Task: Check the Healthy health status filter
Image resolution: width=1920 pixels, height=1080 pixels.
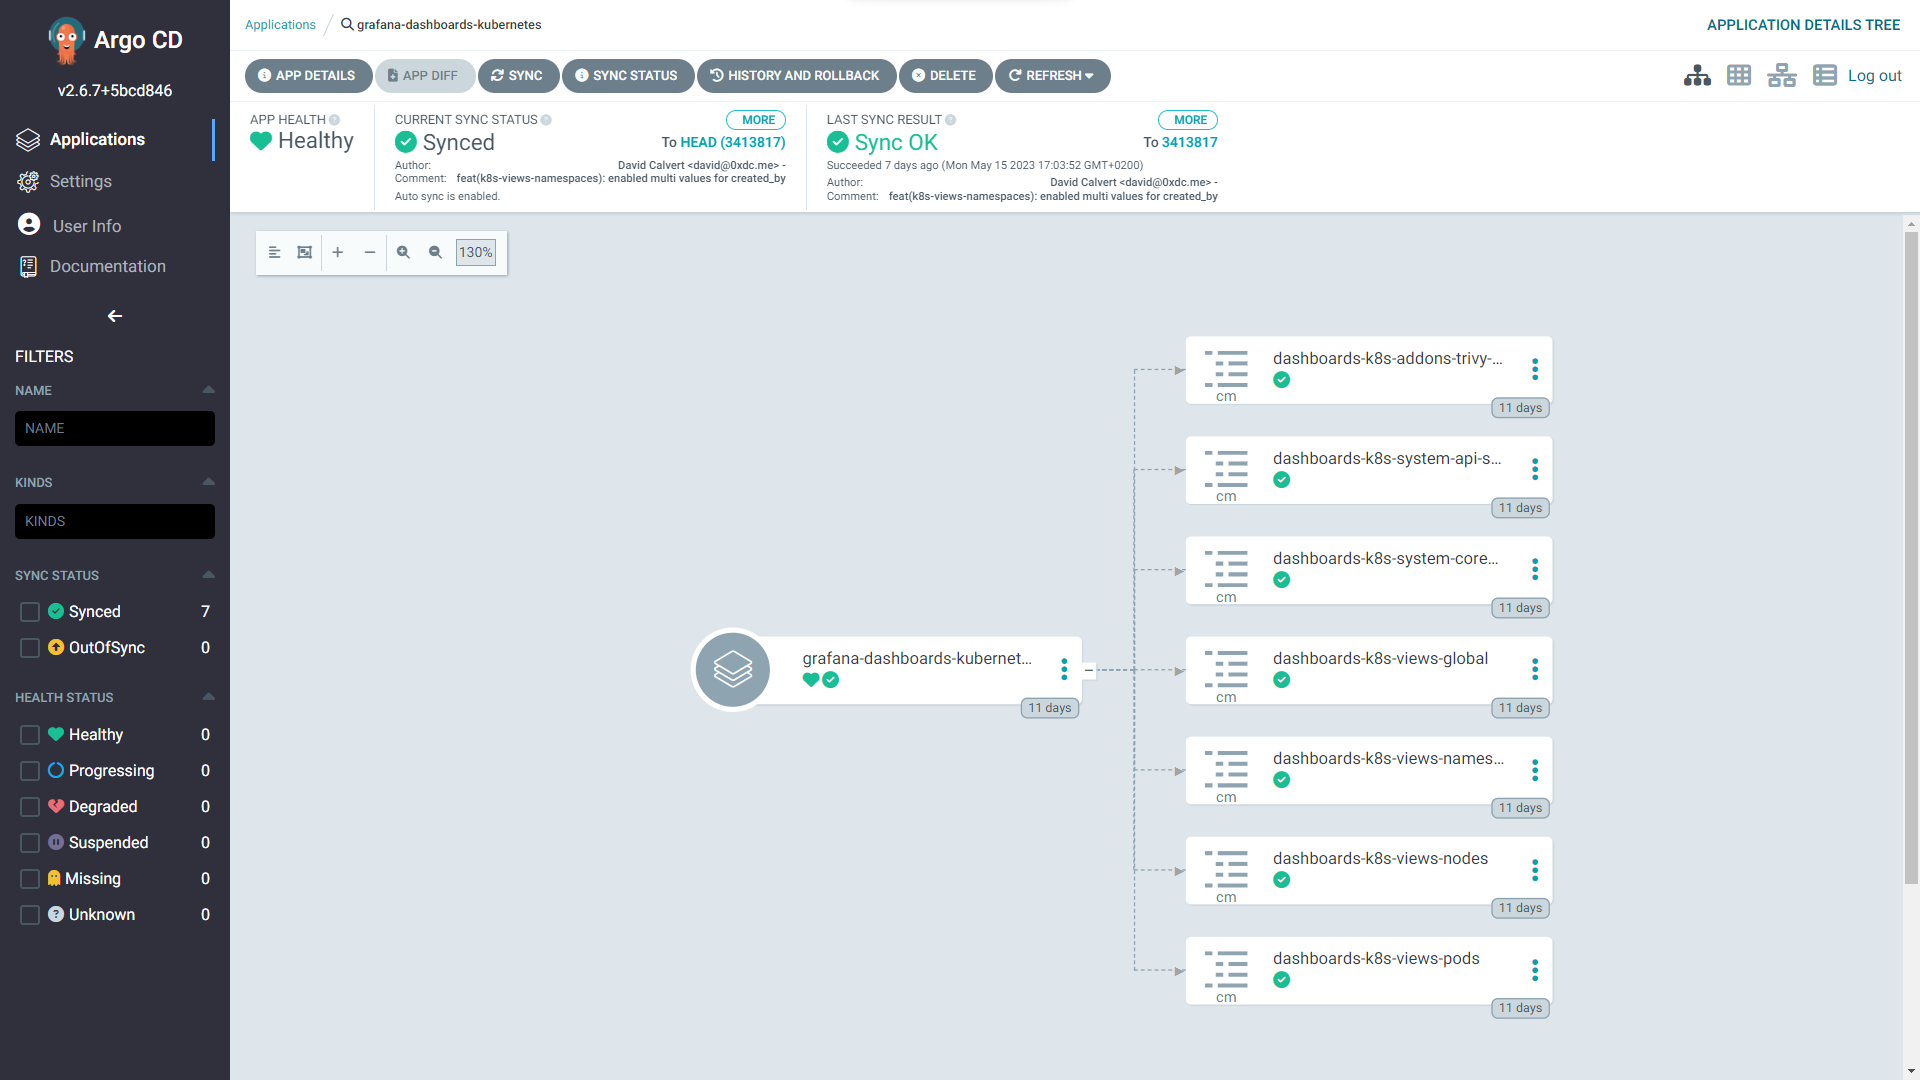Action: [30, 735]
